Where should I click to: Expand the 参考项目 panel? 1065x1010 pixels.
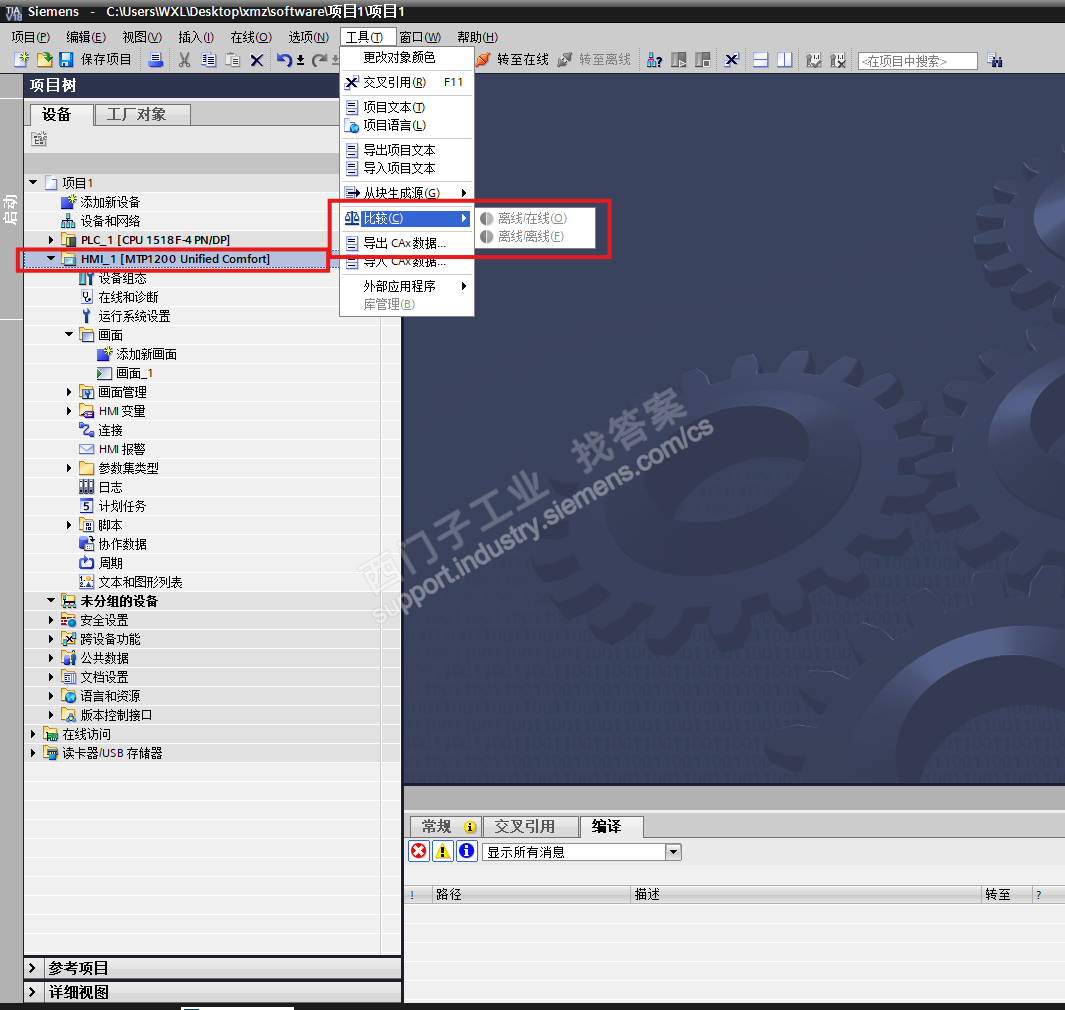tap(32, 967)
